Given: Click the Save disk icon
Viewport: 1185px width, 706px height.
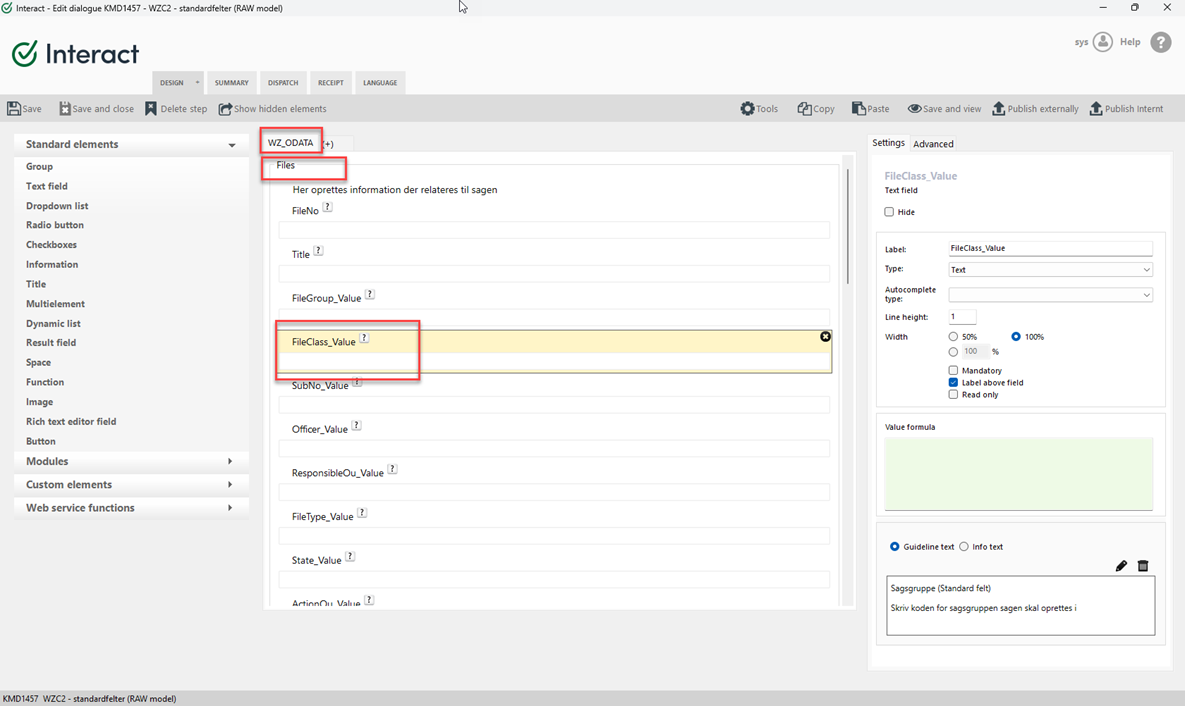Looking at the screenshot, I should [14, 109].
